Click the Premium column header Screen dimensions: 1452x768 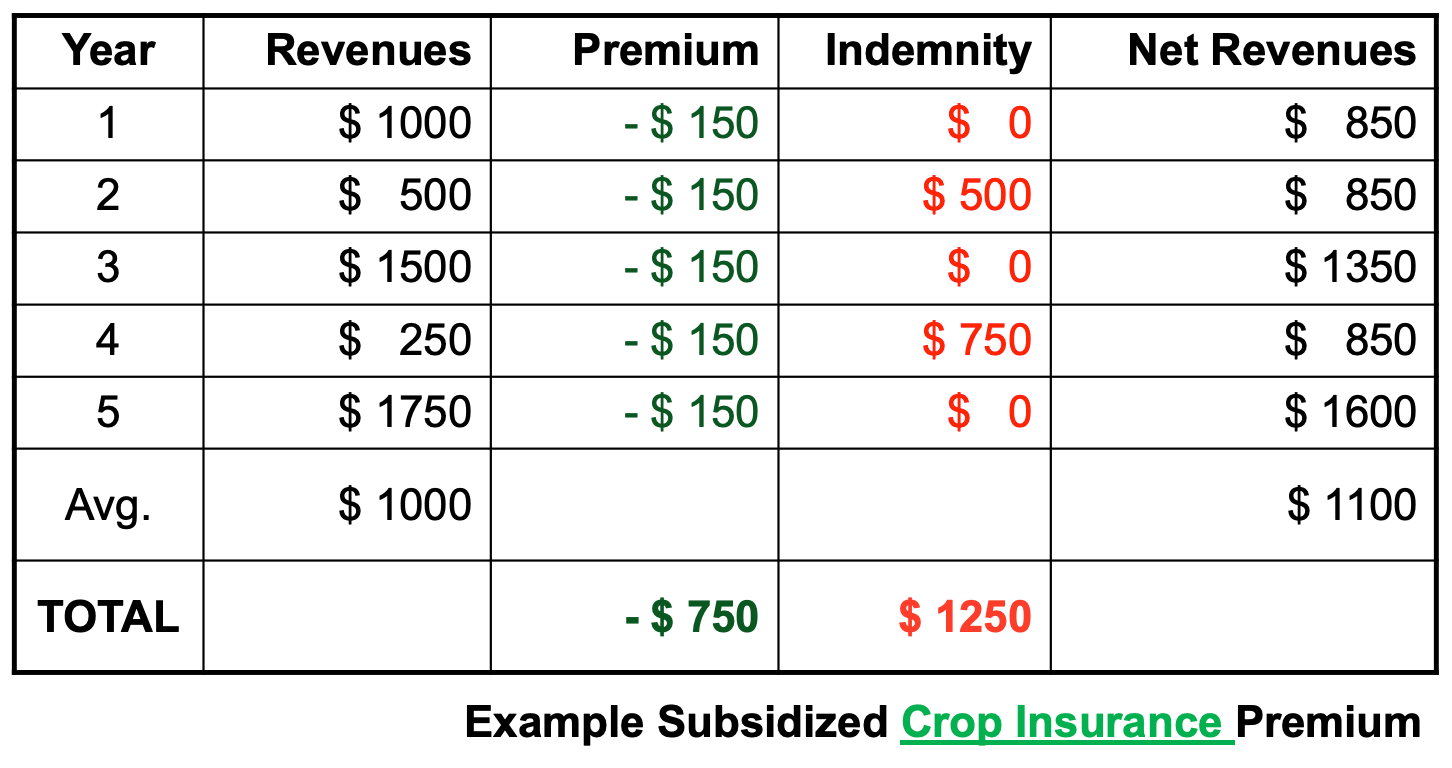[665, 51]
